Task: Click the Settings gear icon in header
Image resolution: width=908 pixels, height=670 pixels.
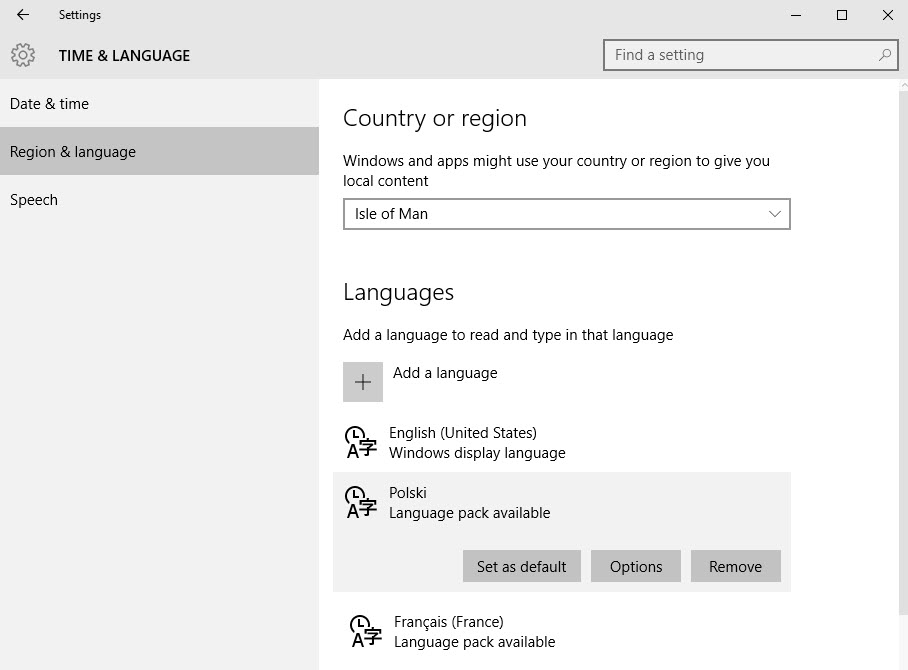Action: 22,55
